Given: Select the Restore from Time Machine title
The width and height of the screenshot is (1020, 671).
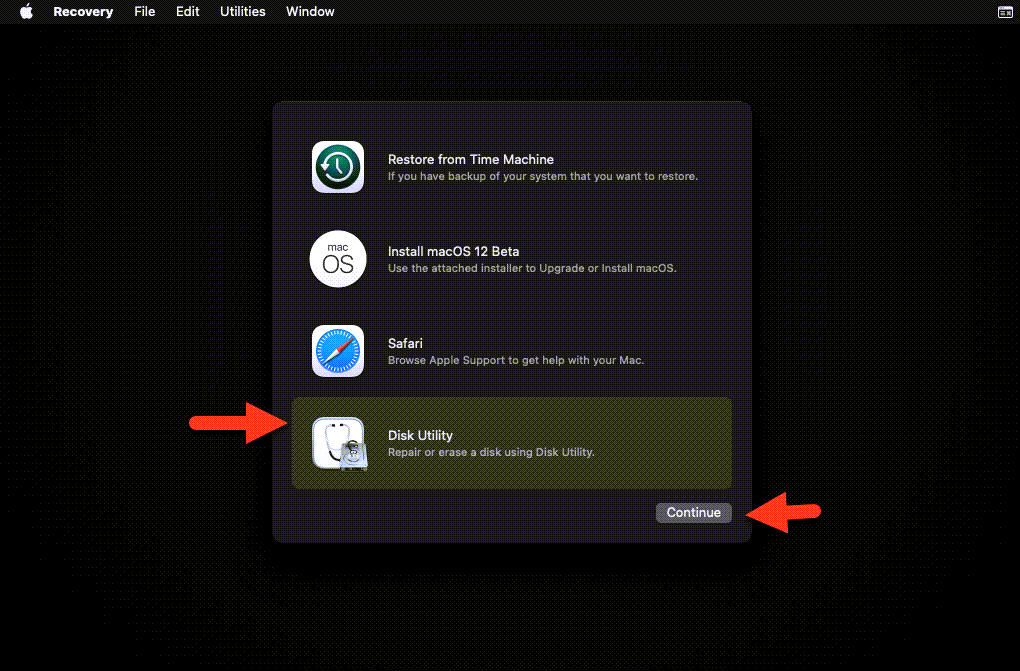Looking at the screenshot, I should (470, 159).
